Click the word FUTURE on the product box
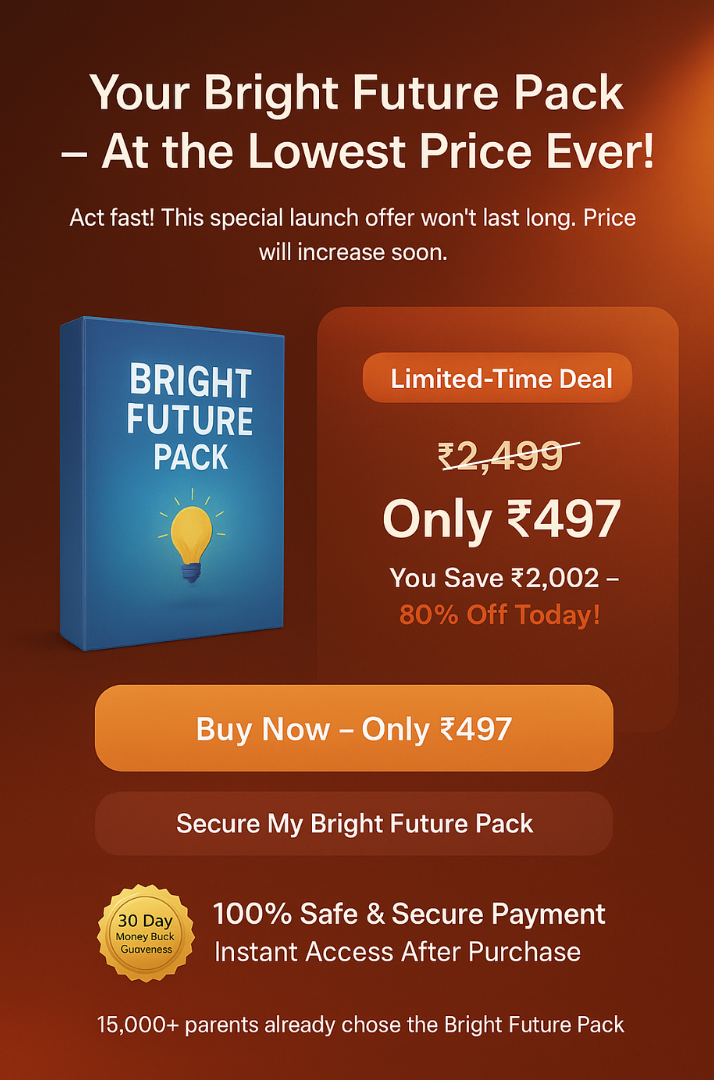 coord(190,420)
